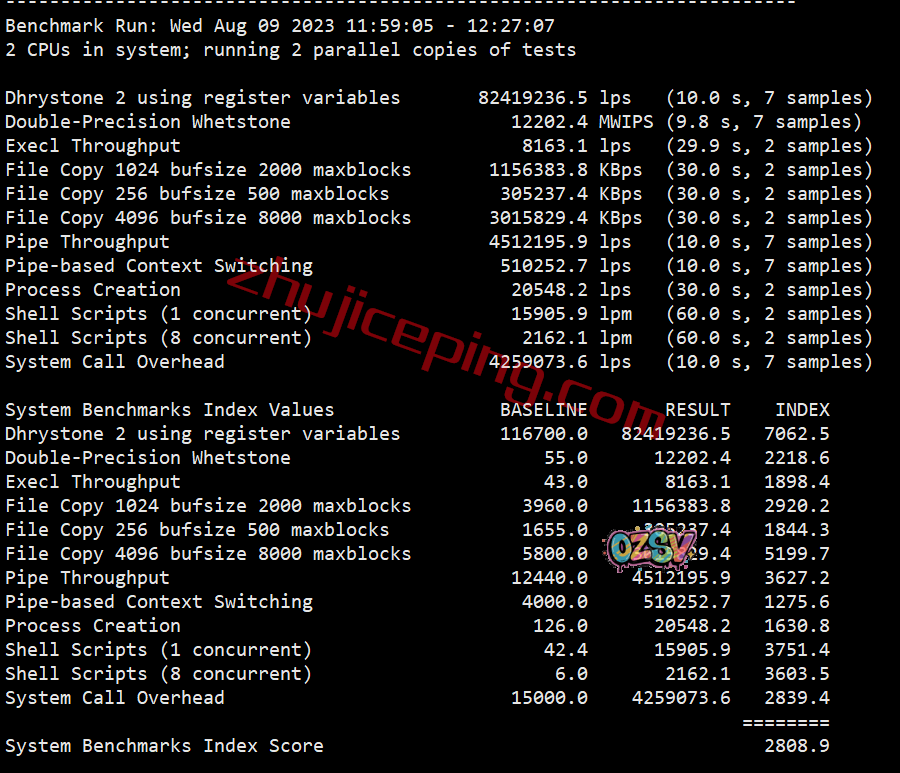
Task: Click the INDEX column header
Action: [x=802, y=410]
